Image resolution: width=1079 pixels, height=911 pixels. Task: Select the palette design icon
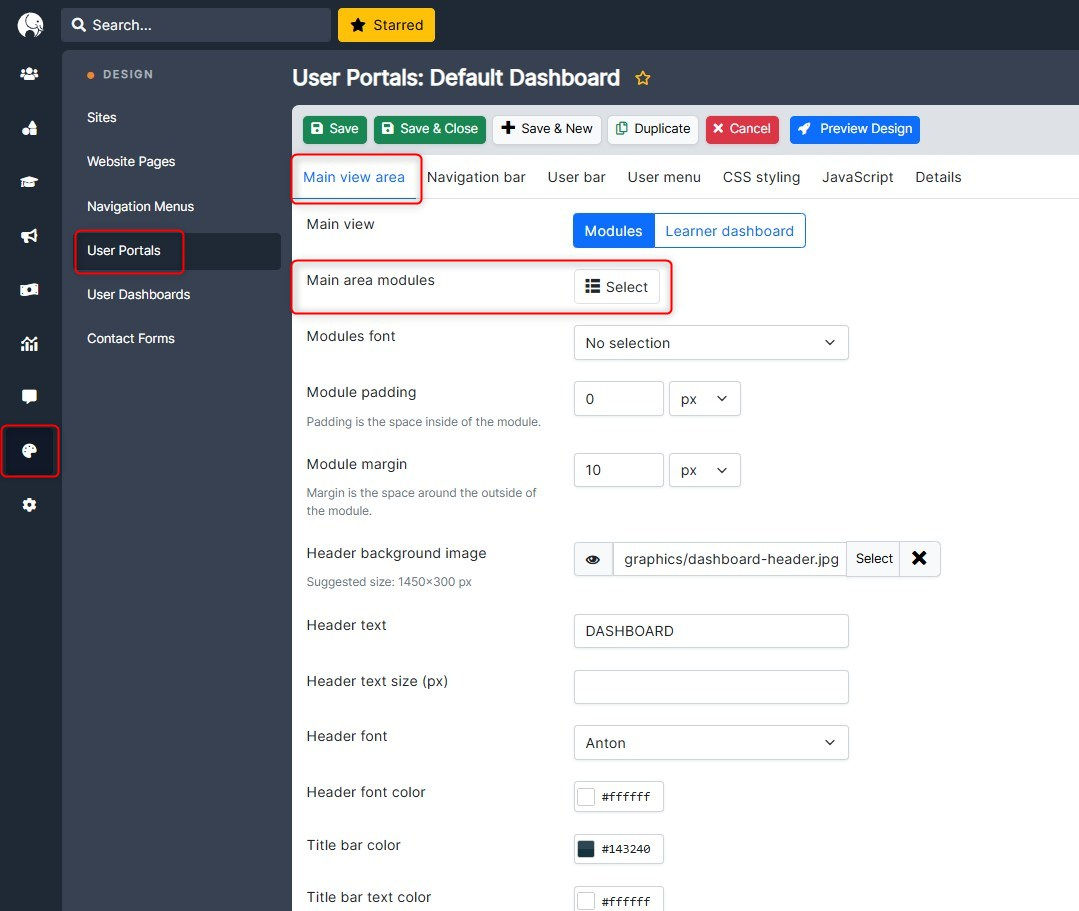(29, 451)
